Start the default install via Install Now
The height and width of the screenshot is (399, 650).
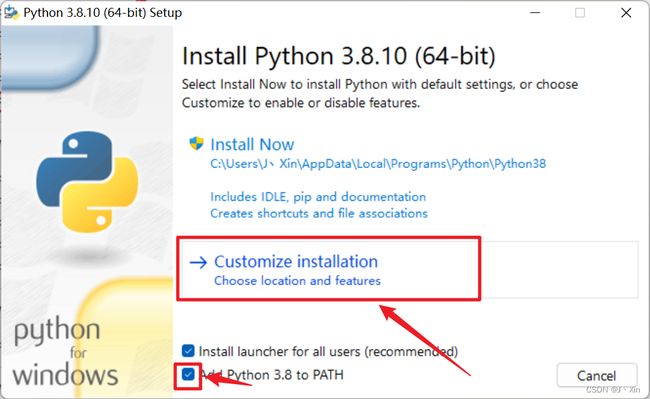pyautogui.click(x=252, y=145)
